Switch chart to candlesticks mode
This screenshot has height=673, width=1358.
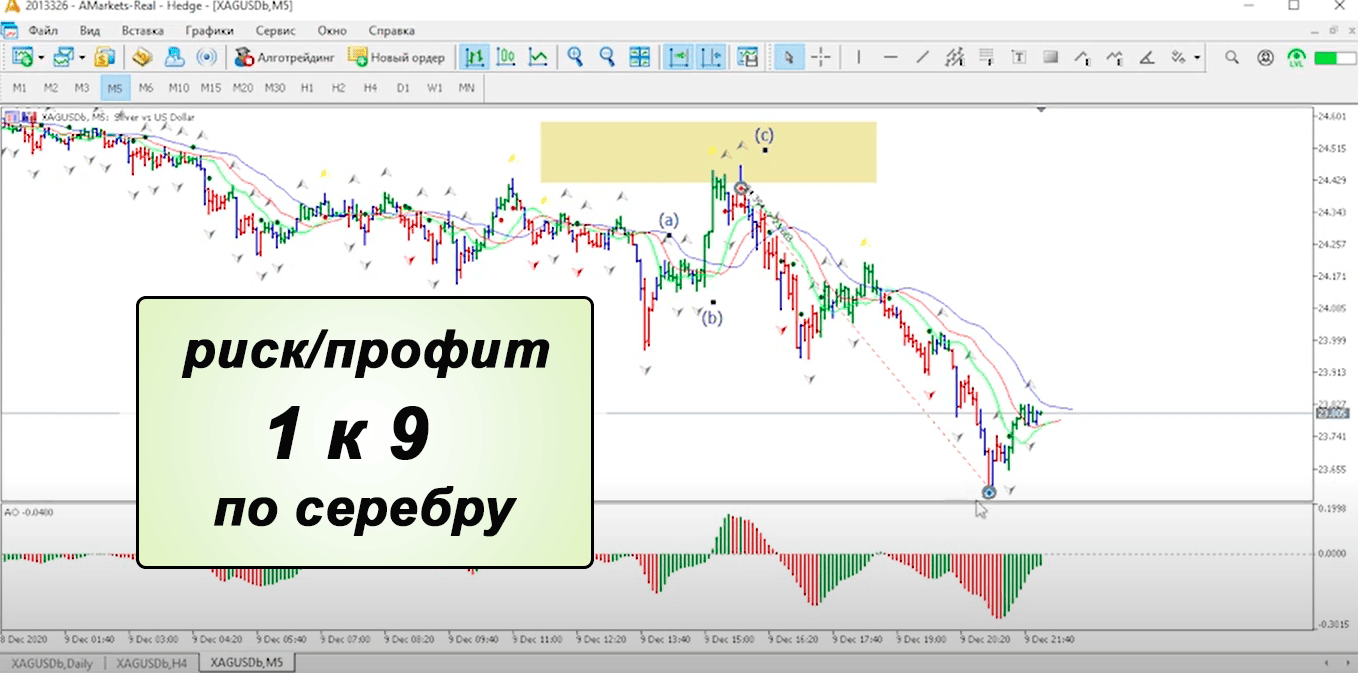[506, 57]
